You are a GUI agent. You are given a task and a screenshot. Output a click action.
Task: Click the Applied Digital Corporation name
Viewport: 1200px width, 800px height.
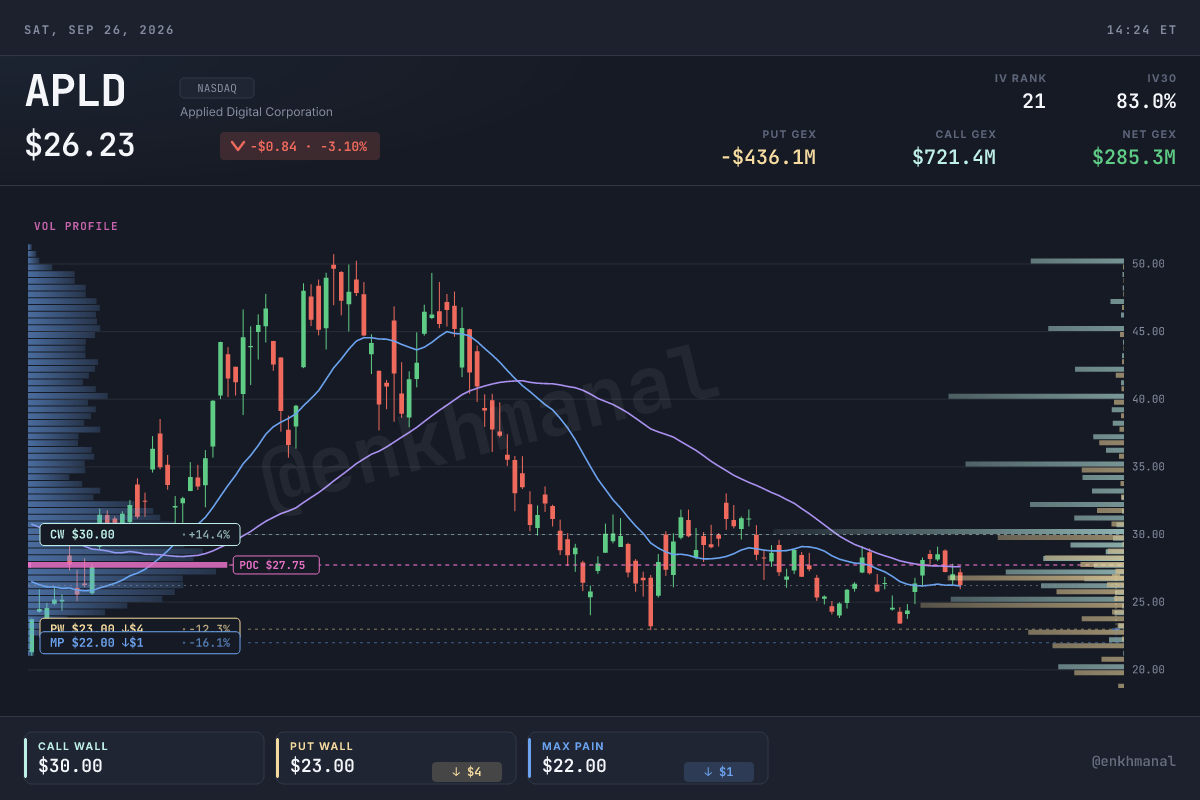pyautogui.click(x=256, y=112)
